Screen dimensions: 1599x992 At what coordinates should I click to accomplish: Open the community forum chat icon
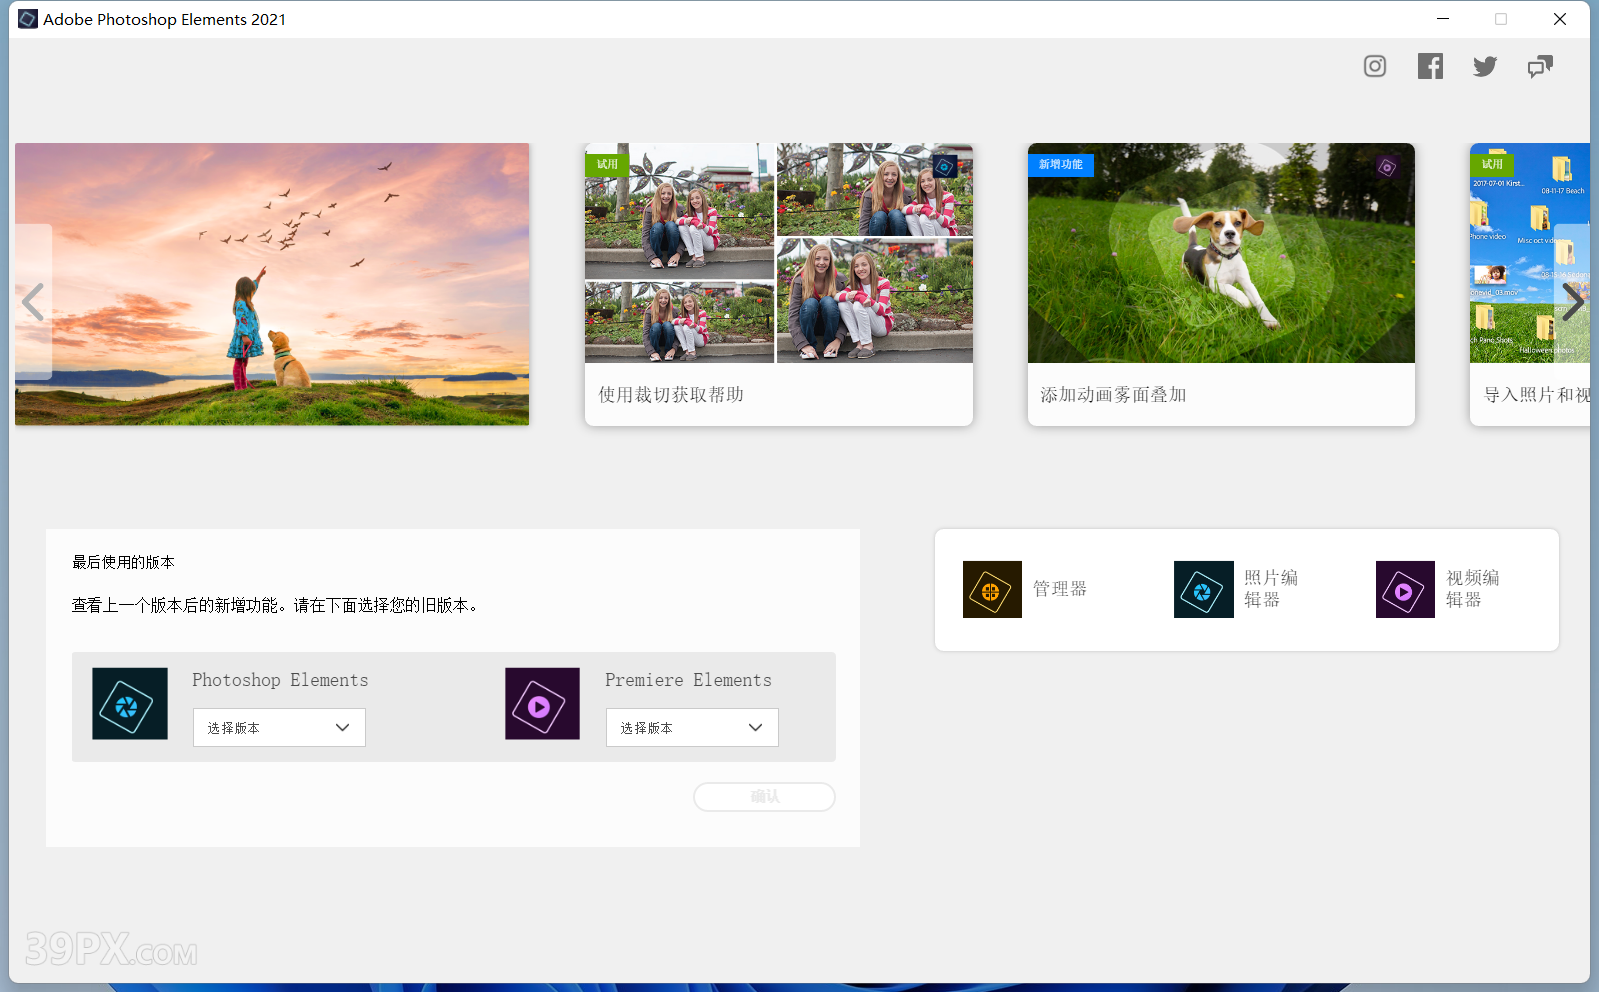click(1540, 66)
